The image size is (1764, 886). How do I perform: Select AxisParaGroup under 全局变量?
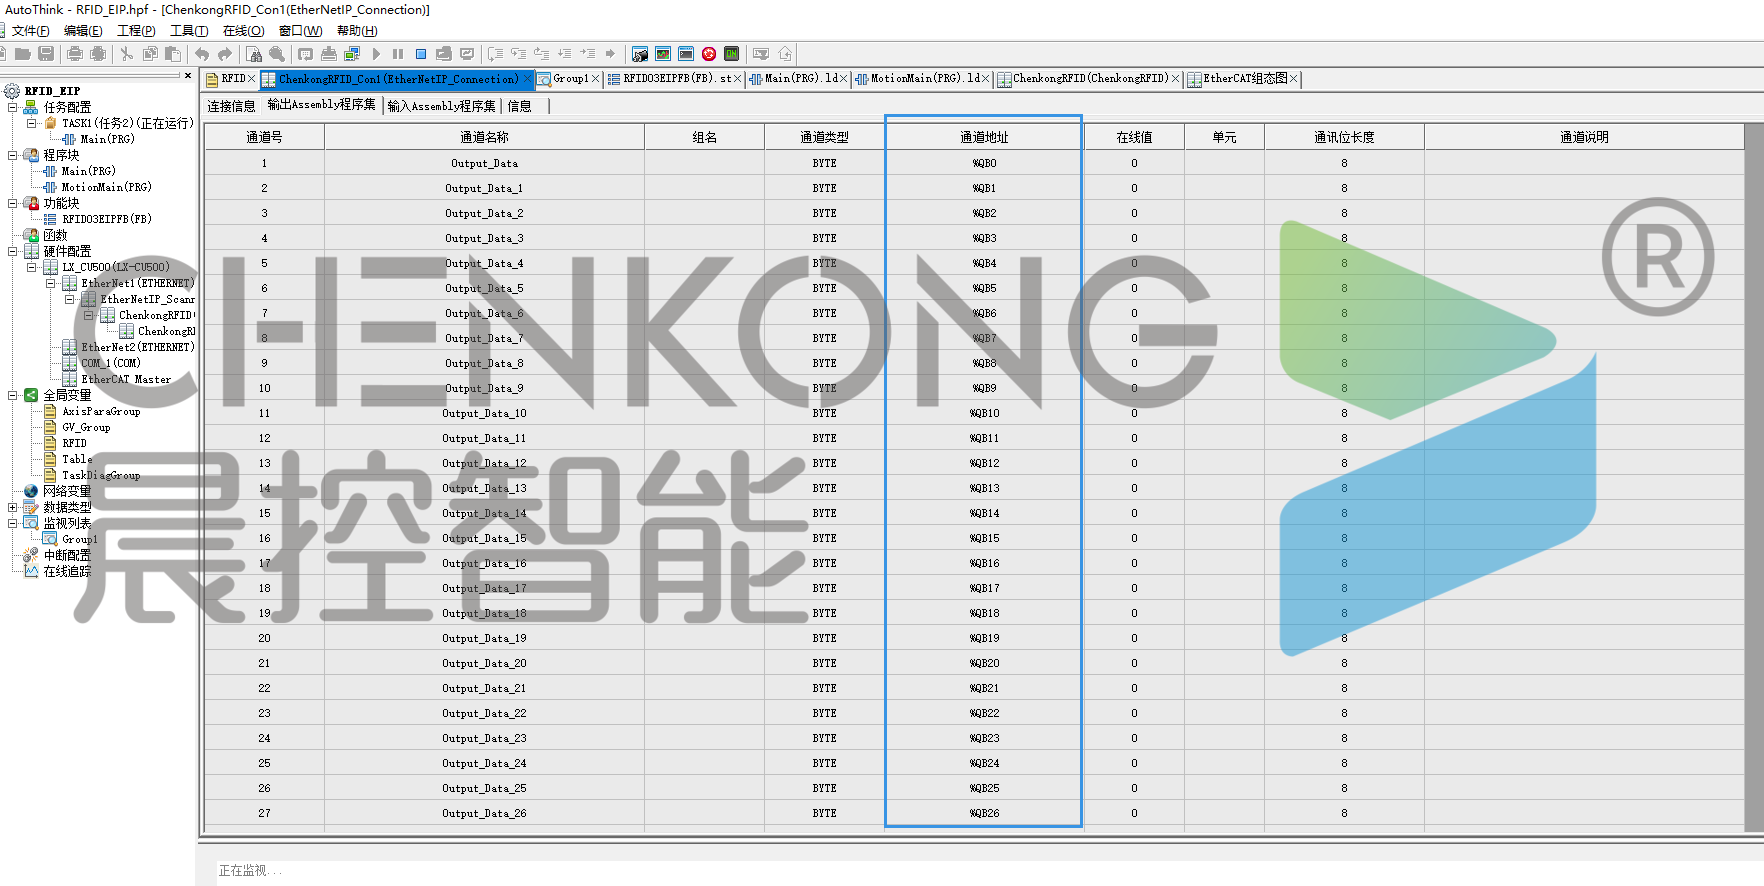[101, 411]
